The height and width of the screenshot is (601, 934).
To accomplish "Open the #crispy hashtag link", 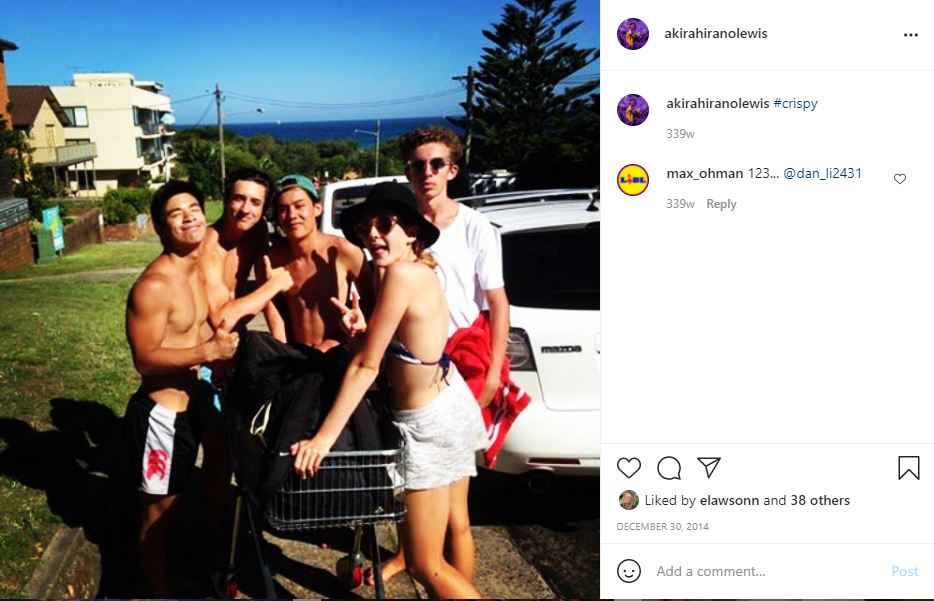I will pos(795,103).
